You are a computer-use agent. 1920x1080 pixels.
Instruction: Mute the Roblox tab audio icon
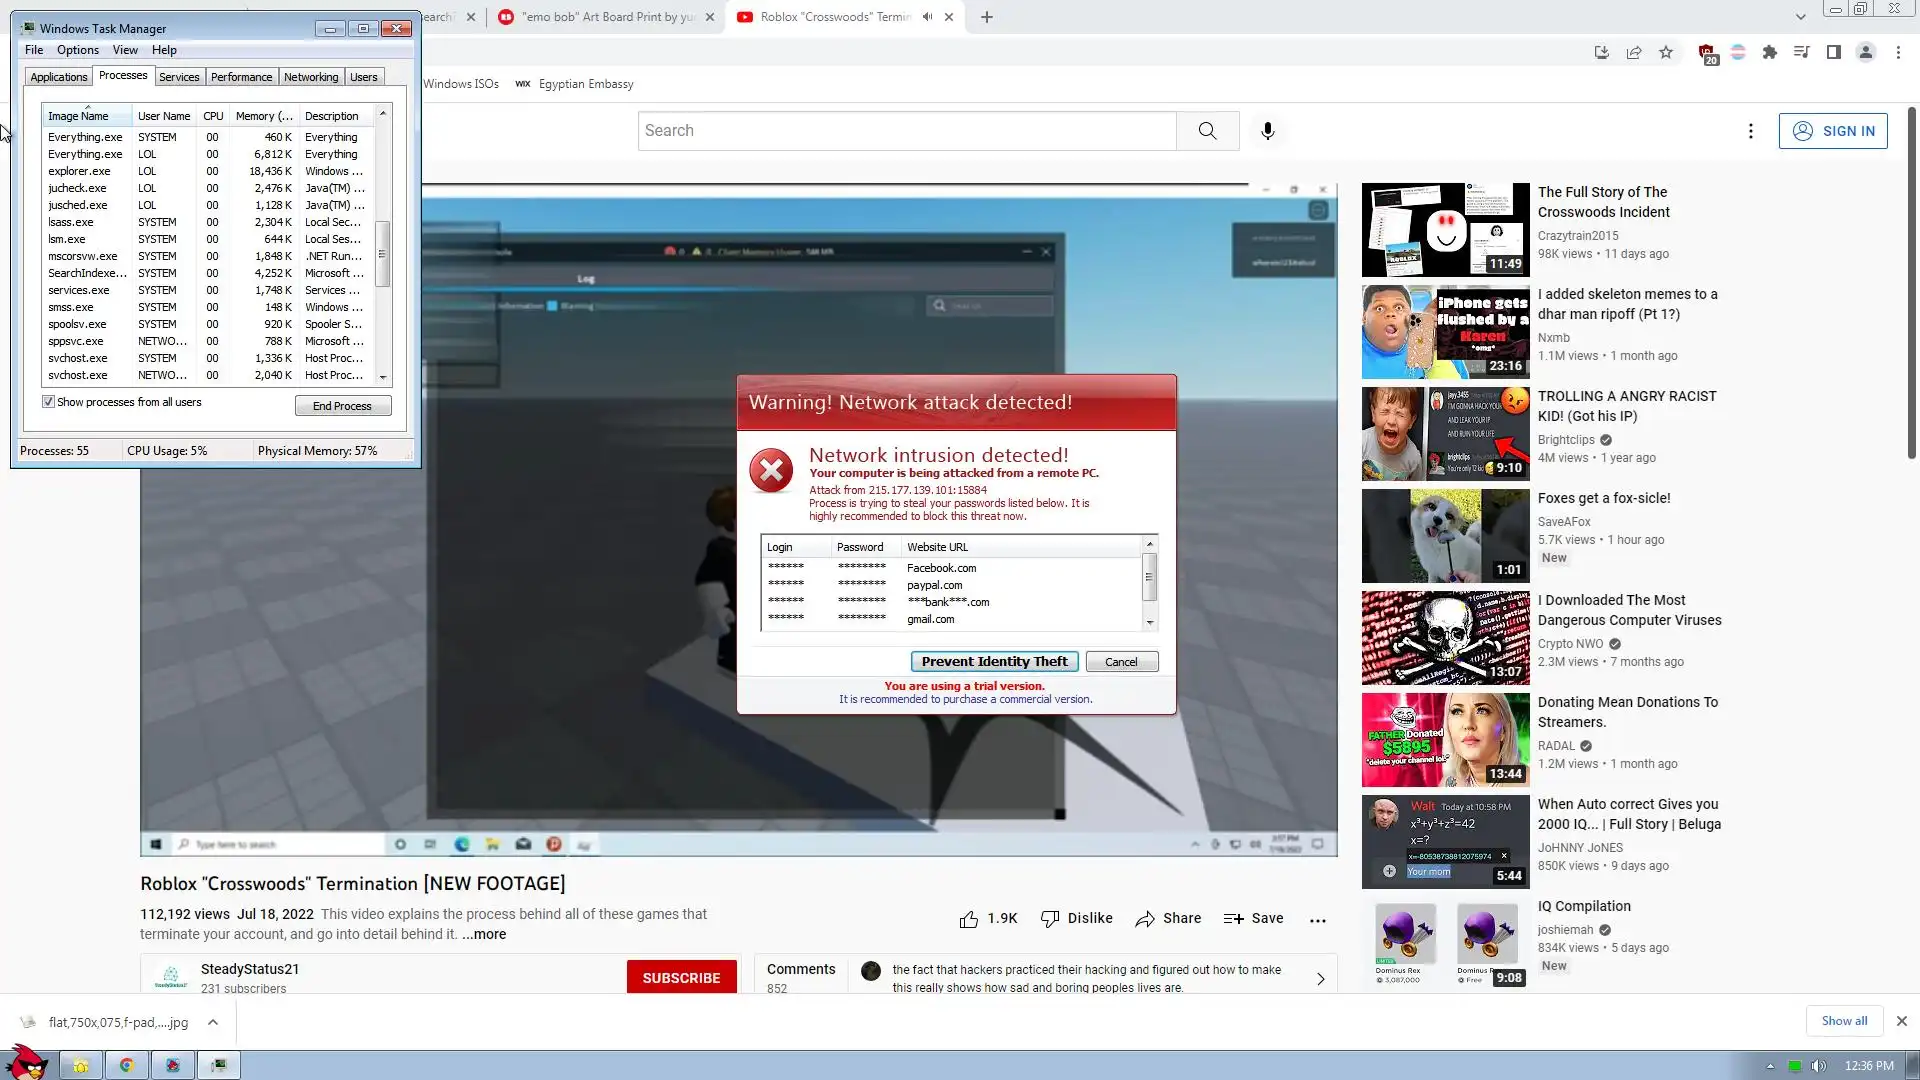927,17
